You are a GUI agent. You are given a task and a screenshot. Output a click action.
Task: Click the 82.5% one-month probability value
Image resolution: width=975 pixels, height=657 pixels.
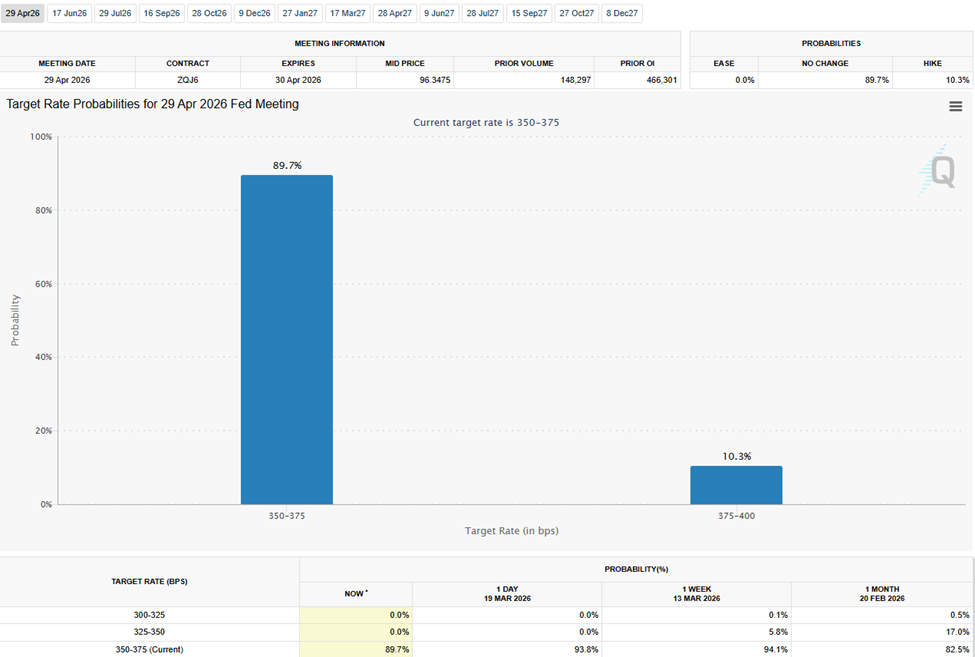(958, 650)
